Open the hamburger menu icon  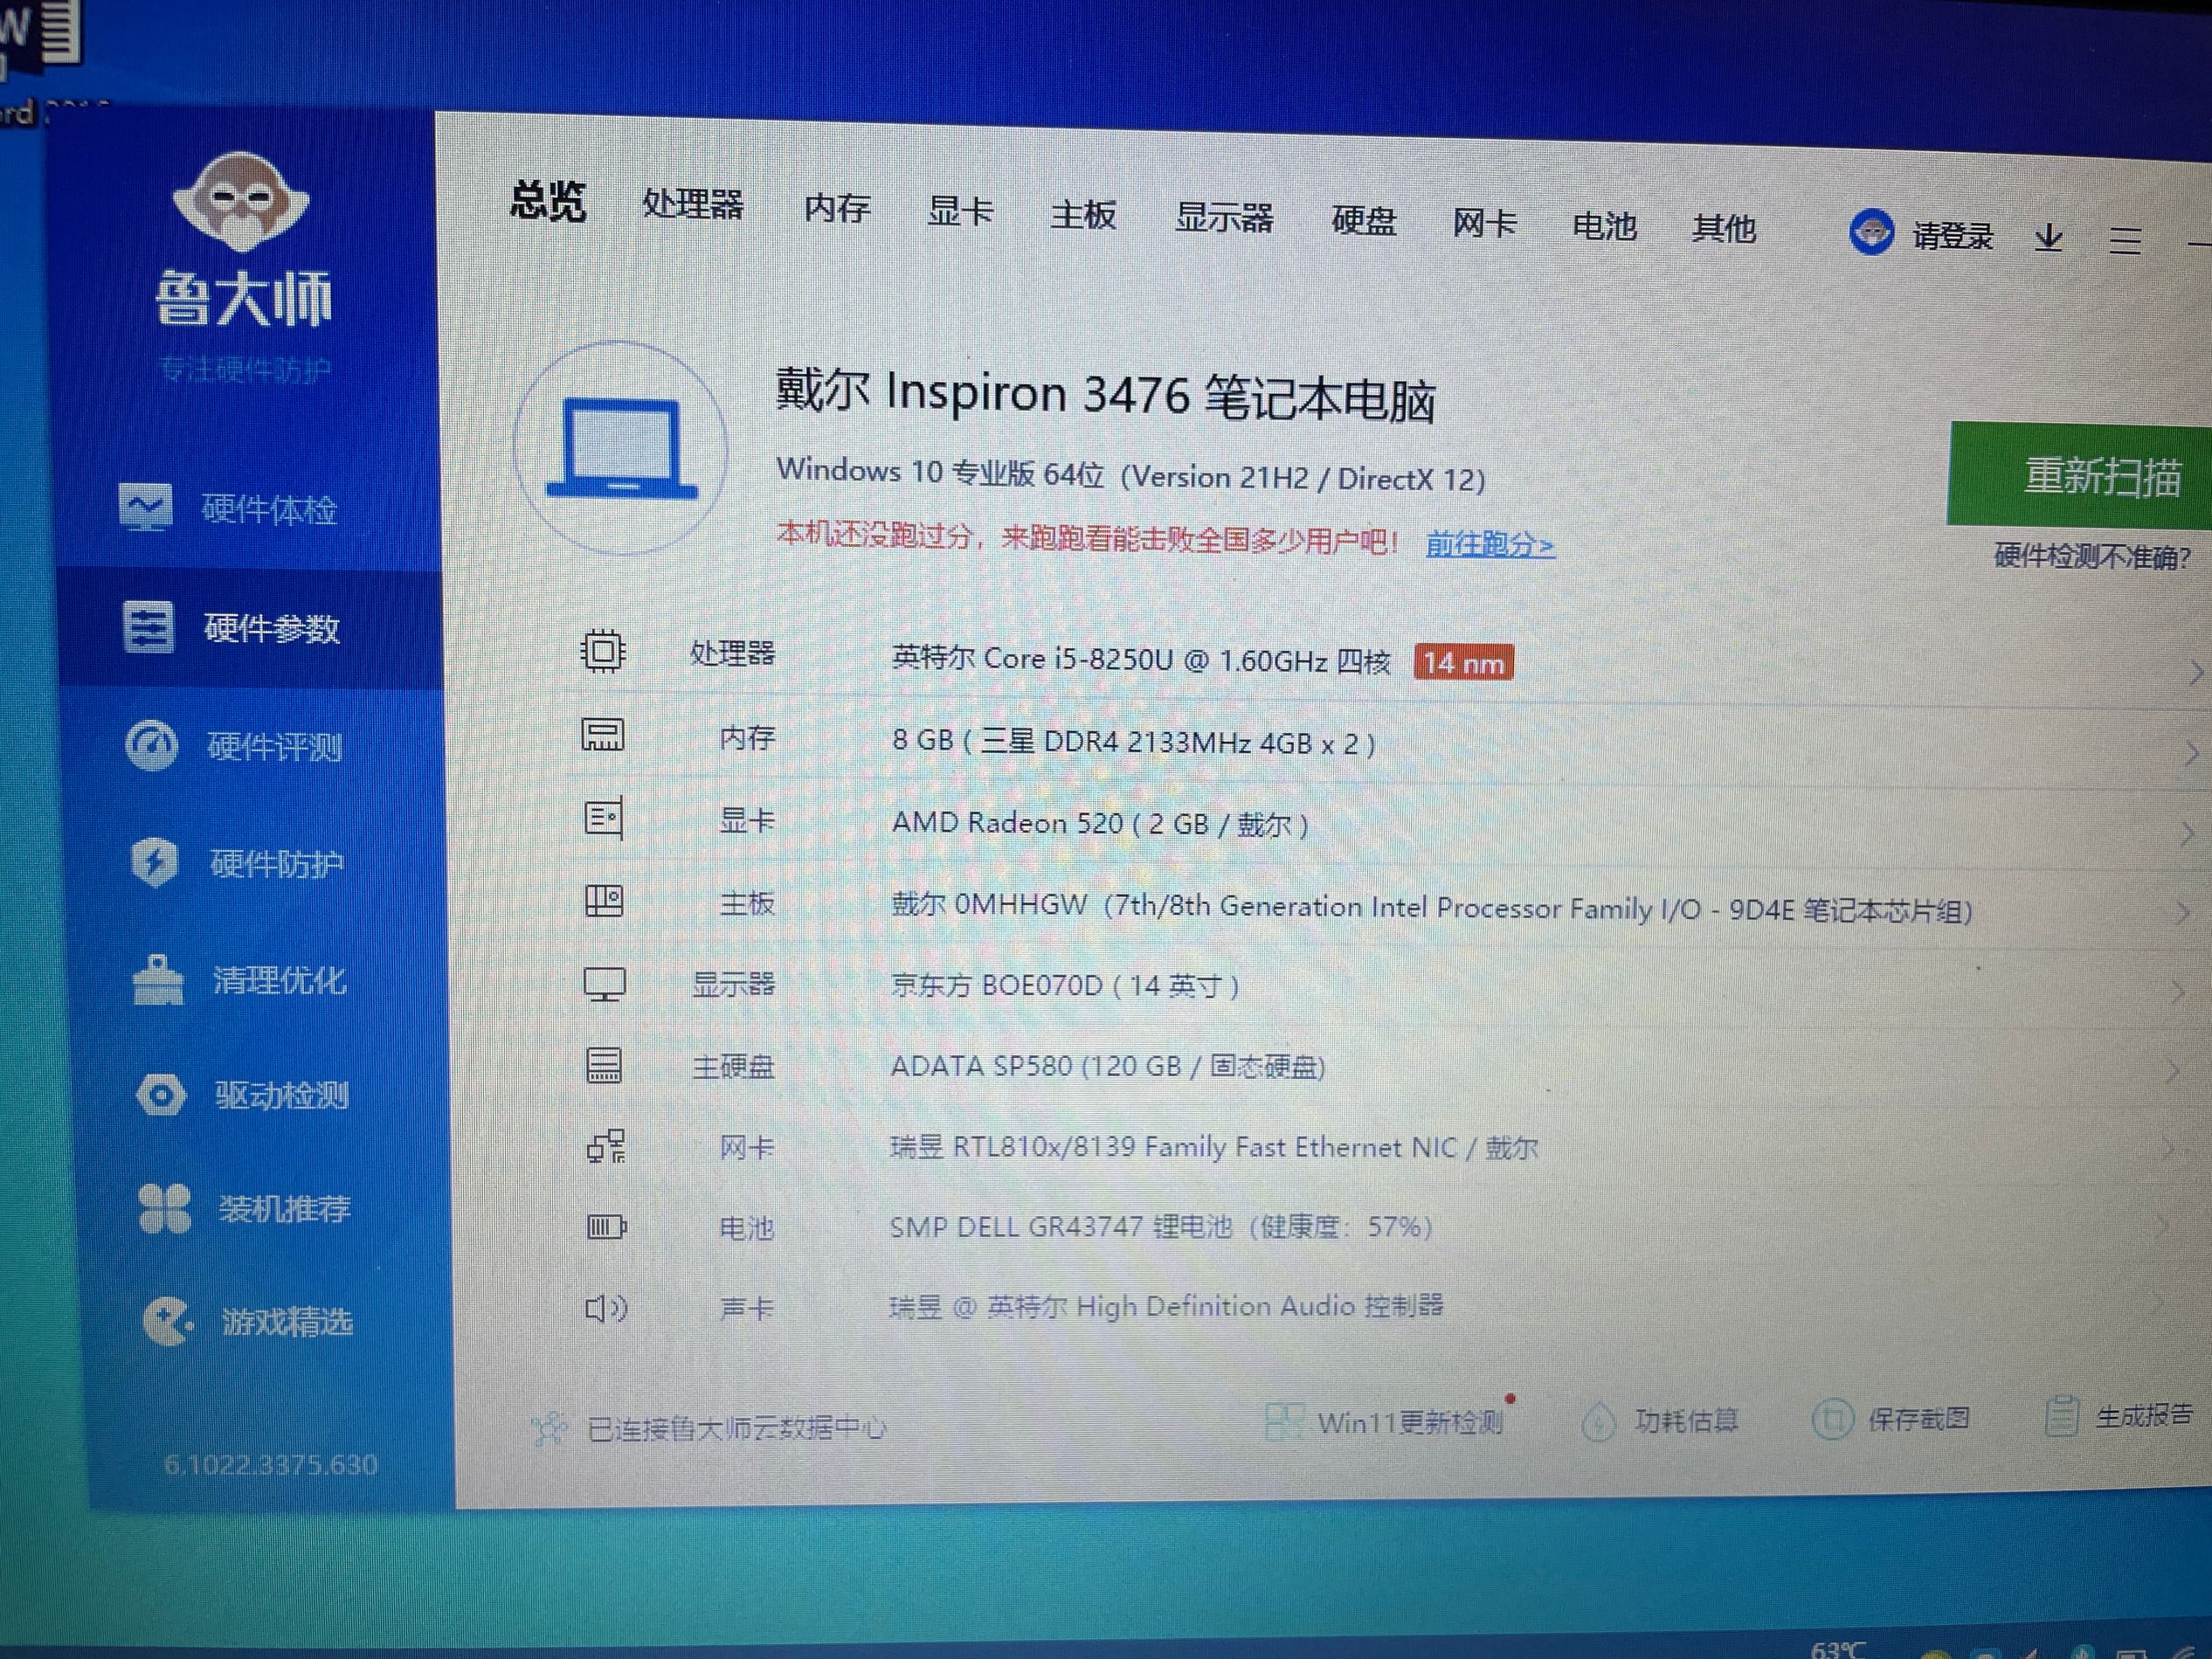pyautogui.click(x=2125, y=241)
